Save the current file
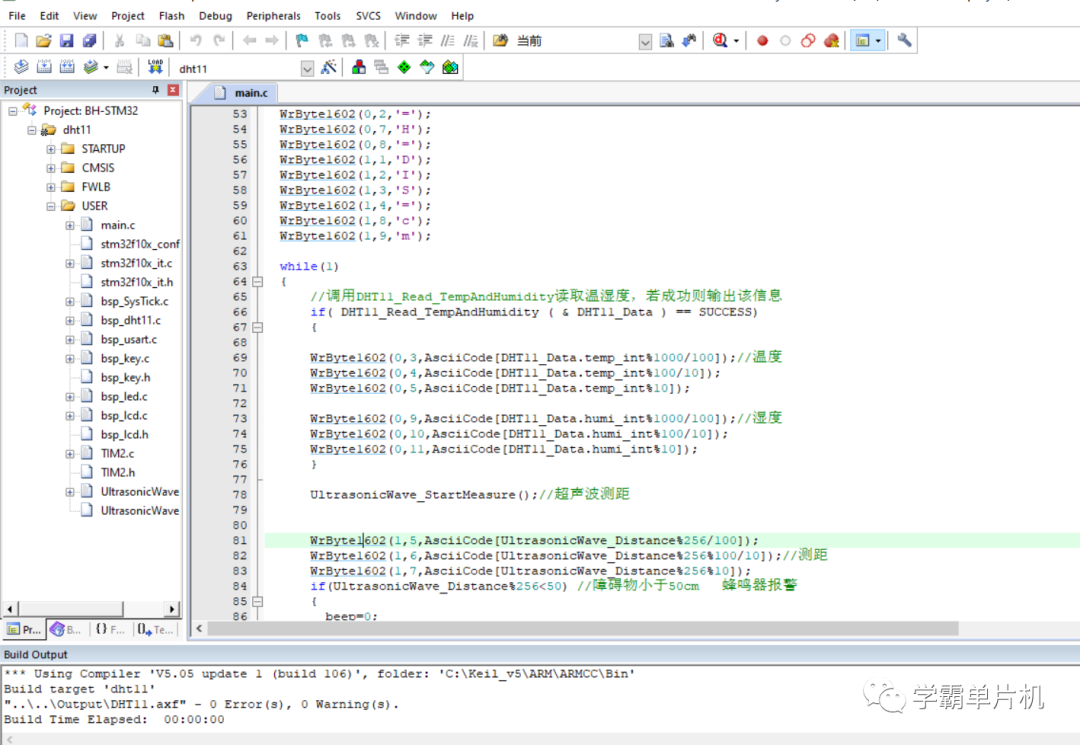This screenshot has width=1080, height=745. click(66, 41)
